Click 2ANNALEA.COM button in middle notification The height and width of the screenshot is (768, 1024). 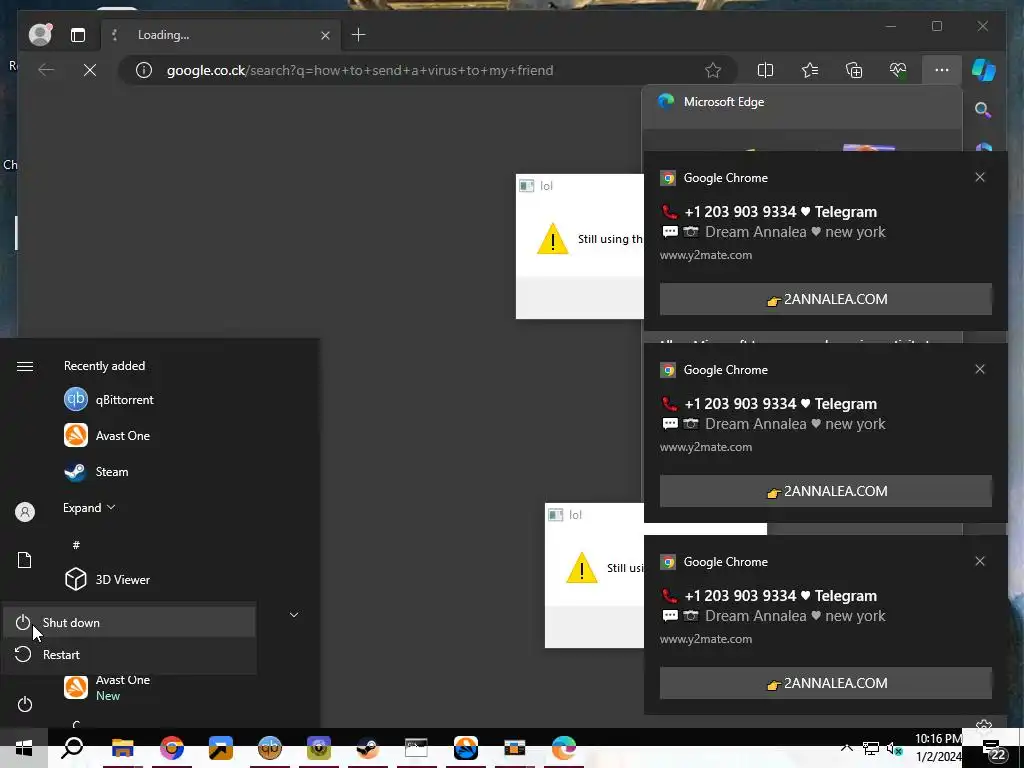click(x=825, y=491)
